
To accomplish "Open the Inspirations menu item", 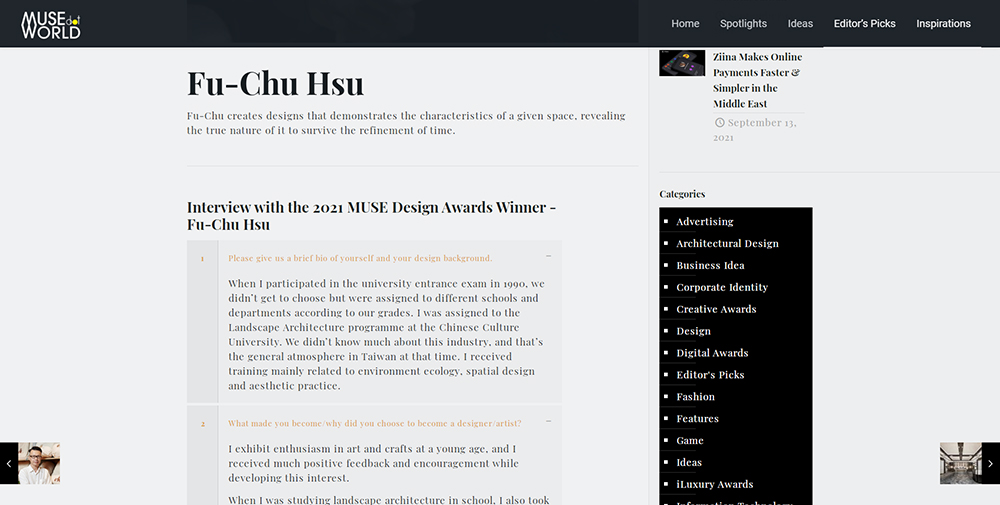I will pos(943,24).
